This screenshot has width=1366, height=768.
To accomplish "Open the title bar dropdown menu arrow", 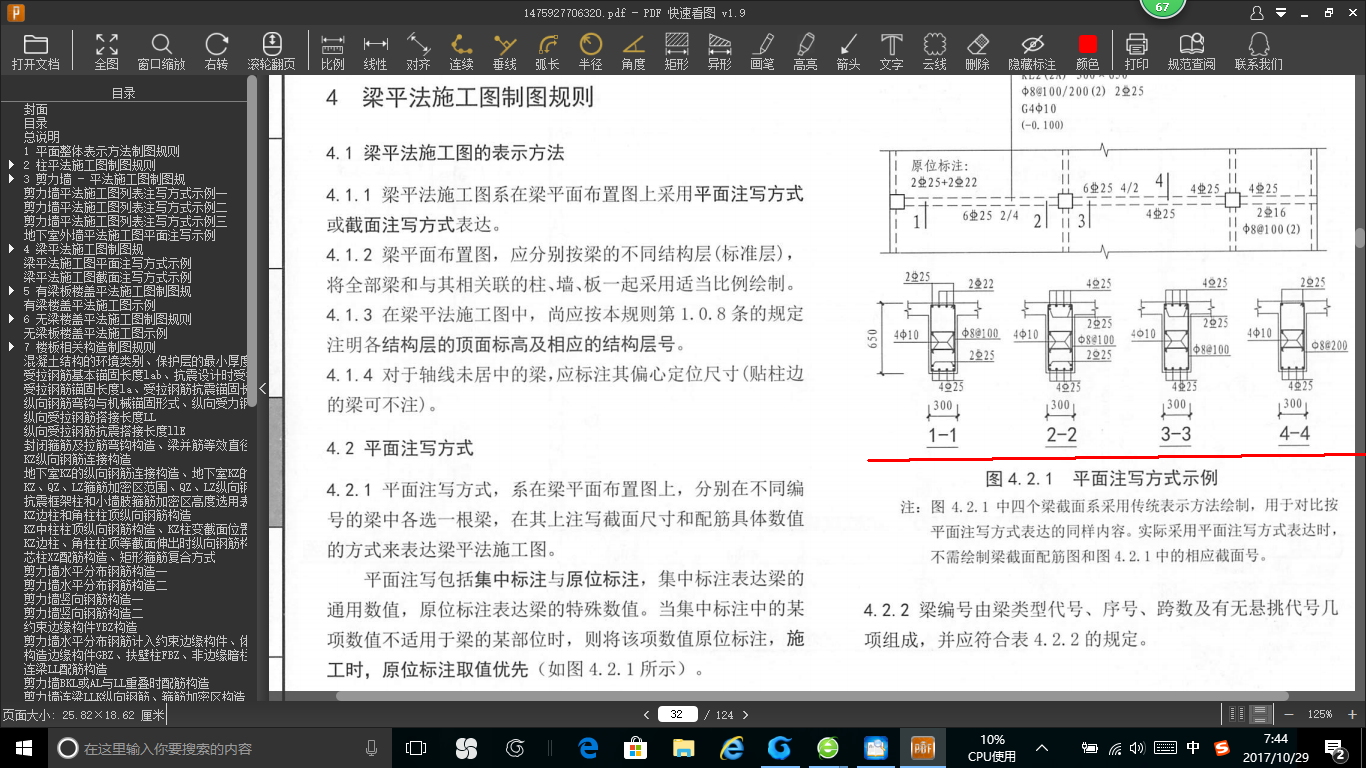I will coord(1280,13).
